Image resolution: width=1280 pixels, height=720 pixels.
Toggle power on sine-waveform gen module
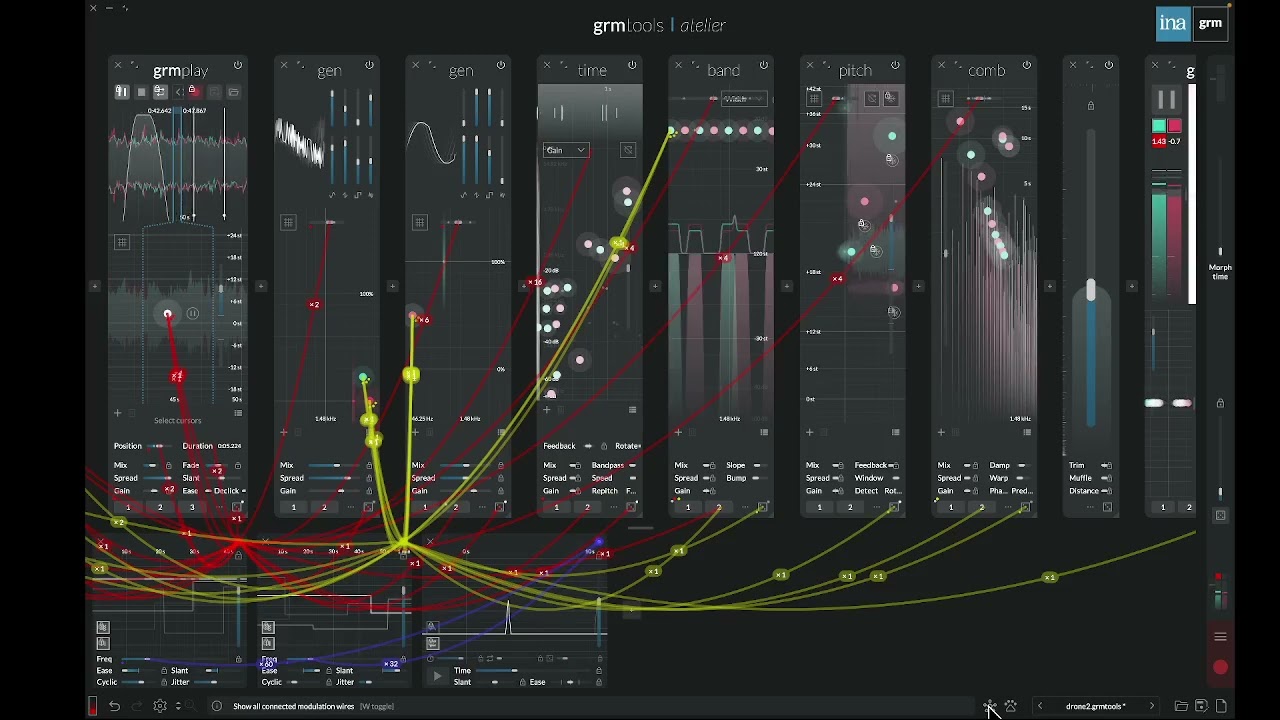(x=501, y=65)
